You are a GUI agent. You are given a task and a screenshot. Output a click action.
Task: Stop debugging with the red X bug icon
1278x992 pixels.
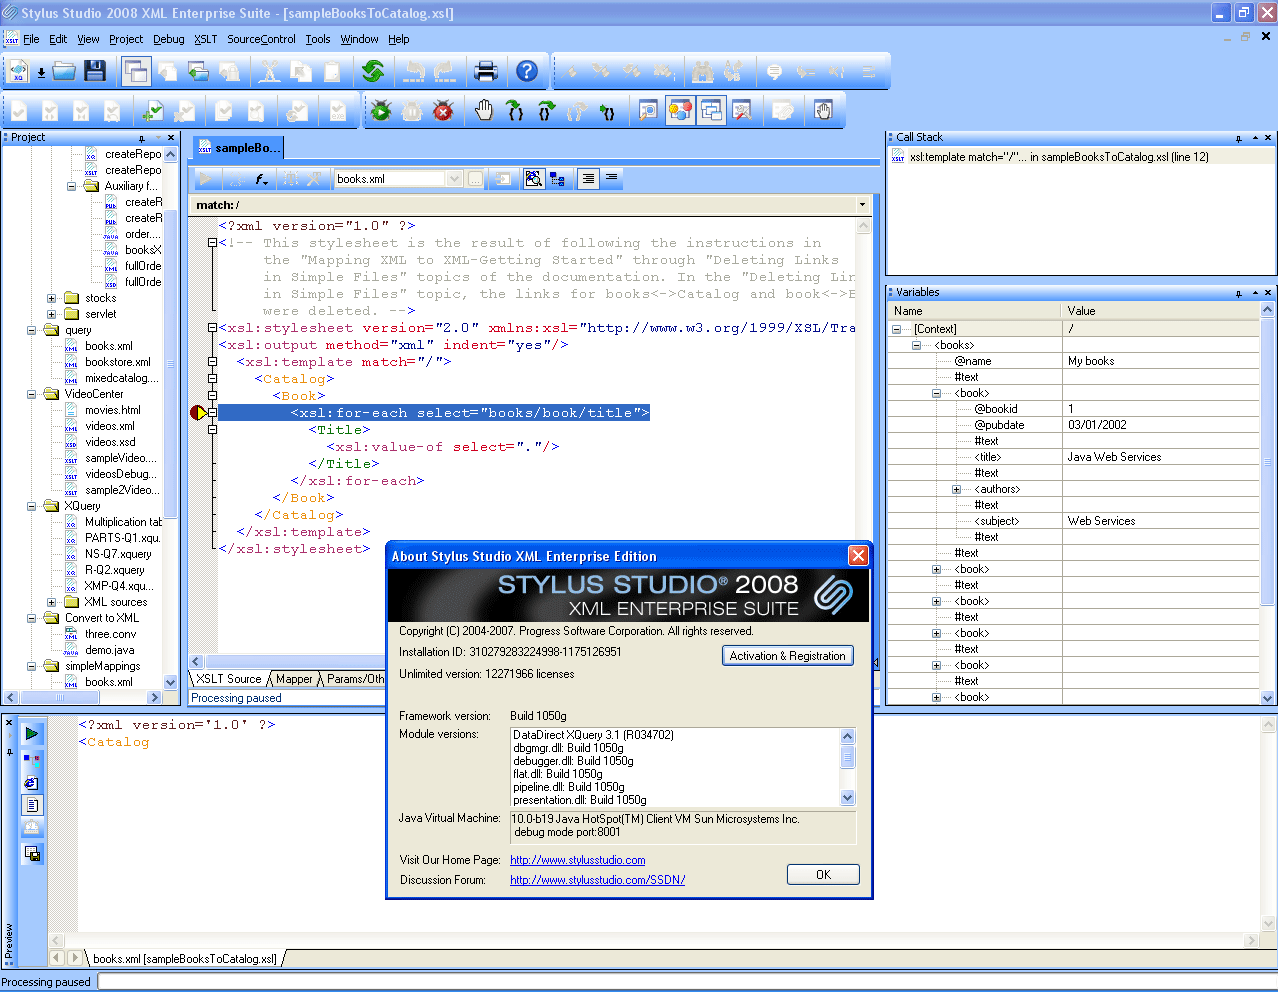(443, 111)
